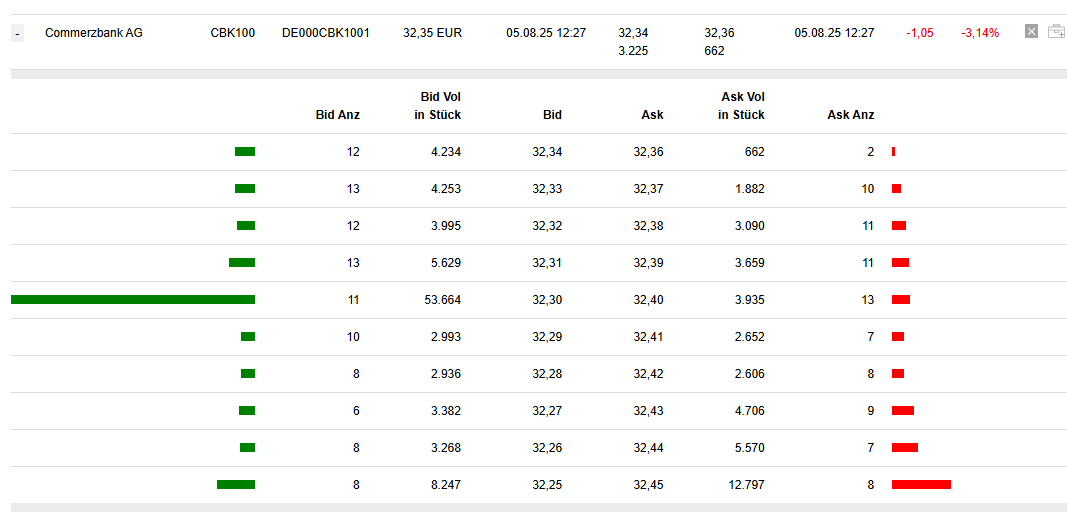Click the red bar for 12.797 ask volume

click(x=921, y=484)
